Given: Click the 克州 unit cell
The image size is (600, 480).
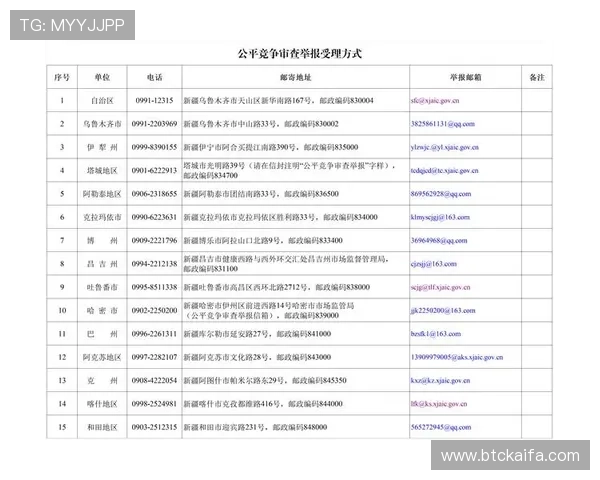Looking at the screenshot, I should [x=102, y=381].
